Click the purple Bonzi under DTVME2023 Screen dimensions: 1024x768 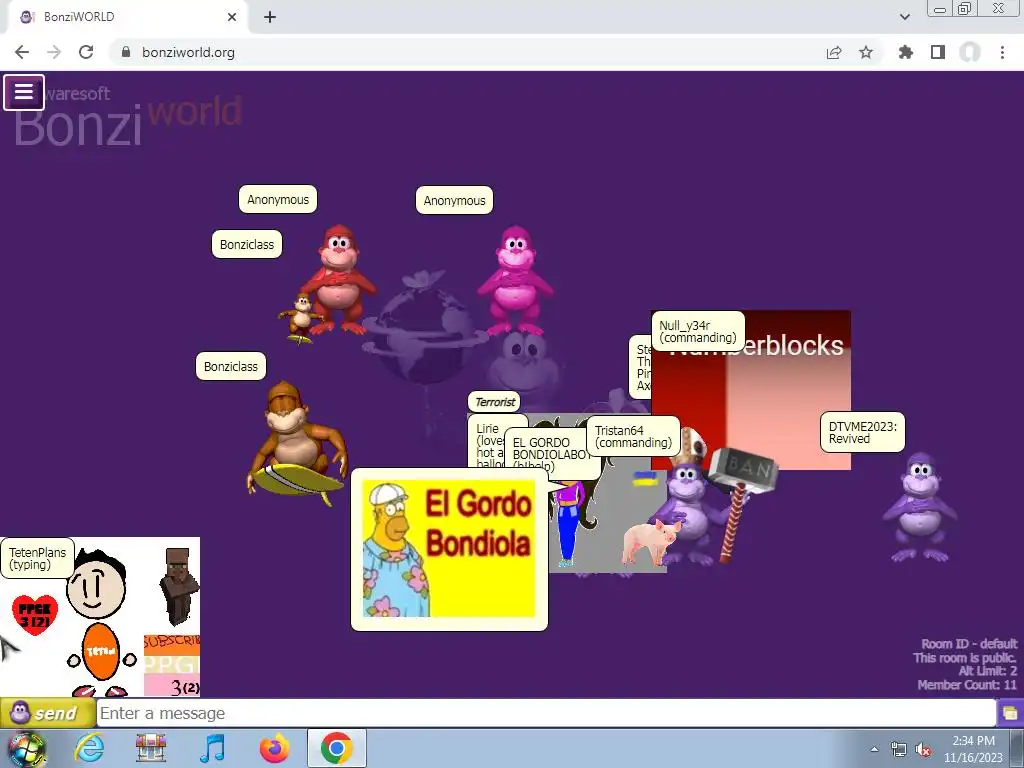click(x=920, y=507)
